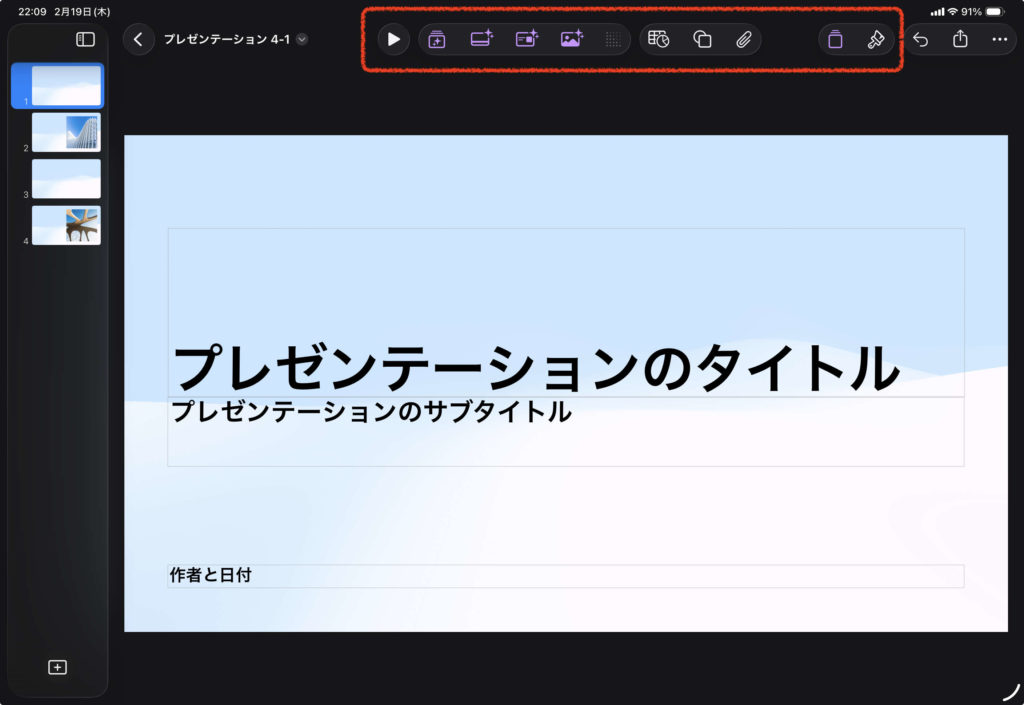Select slide 4 thumbnail in the navigator
The height and width of the screenshot is (705, 1024).
[x=66, y=225]
